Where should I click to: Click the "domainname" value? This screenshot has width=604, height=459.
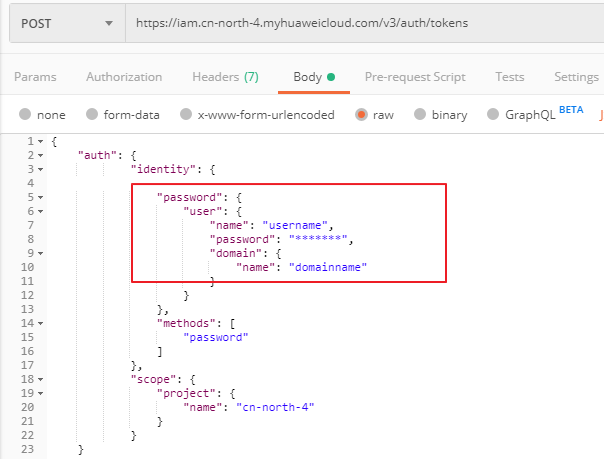tap(328, 267)
